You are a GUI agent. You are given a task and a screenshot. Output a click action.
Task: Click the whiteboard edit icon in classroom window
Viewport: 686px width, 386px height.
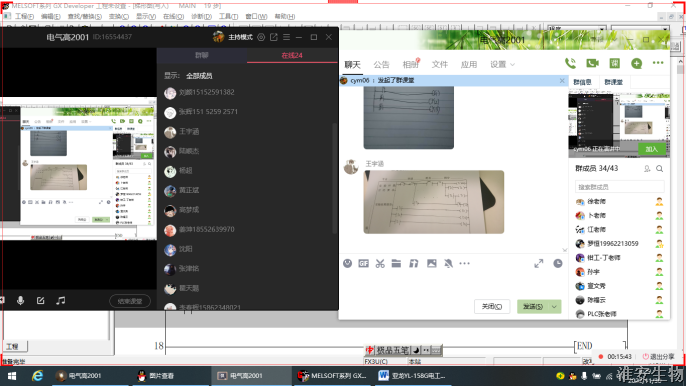(x=40, y=301)
